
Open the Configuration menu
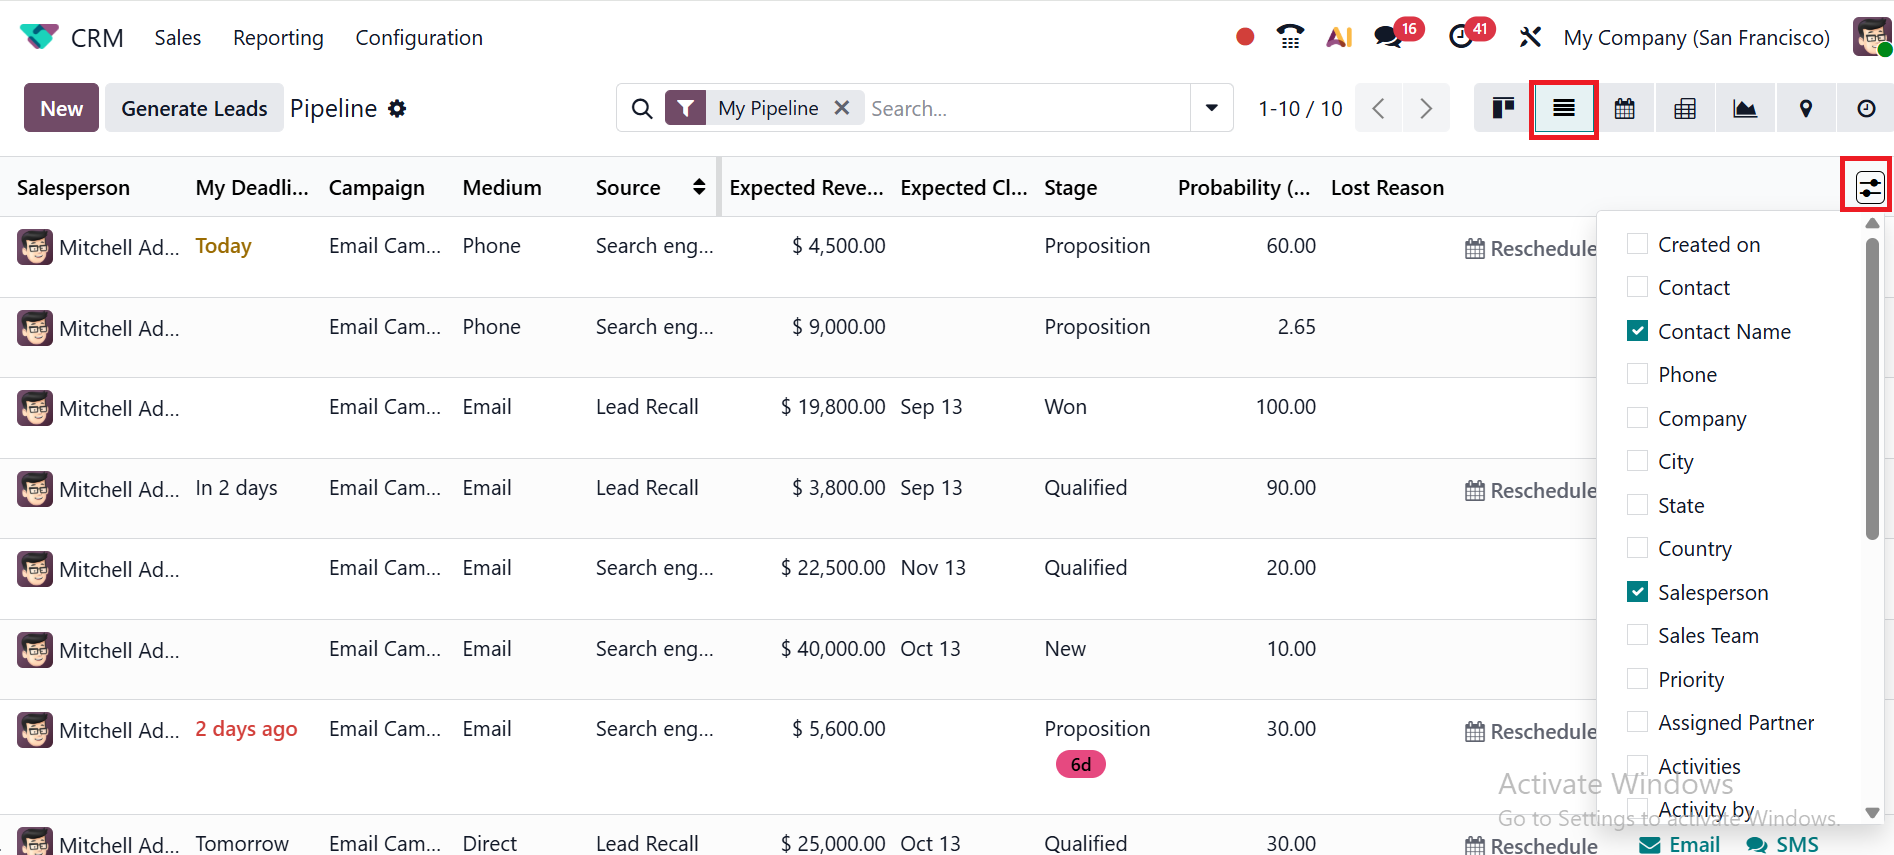[419, 38]
